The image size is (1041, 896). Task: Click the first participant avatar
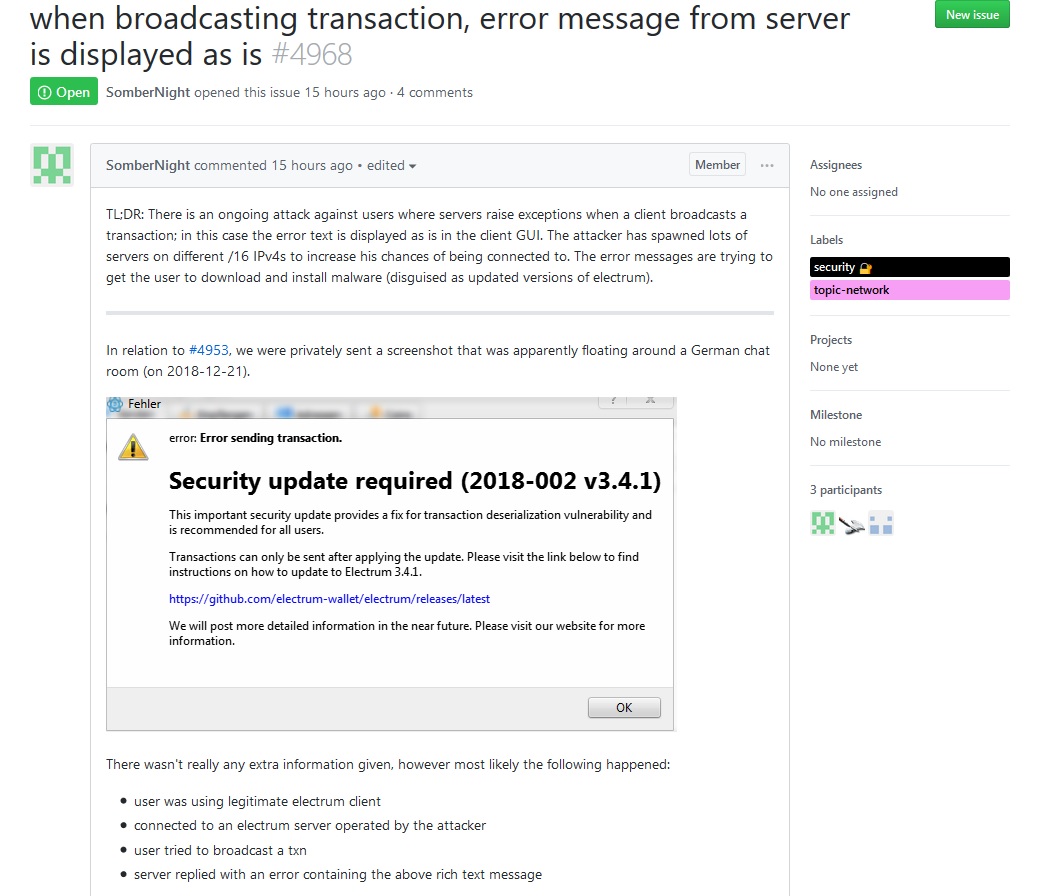822,523
